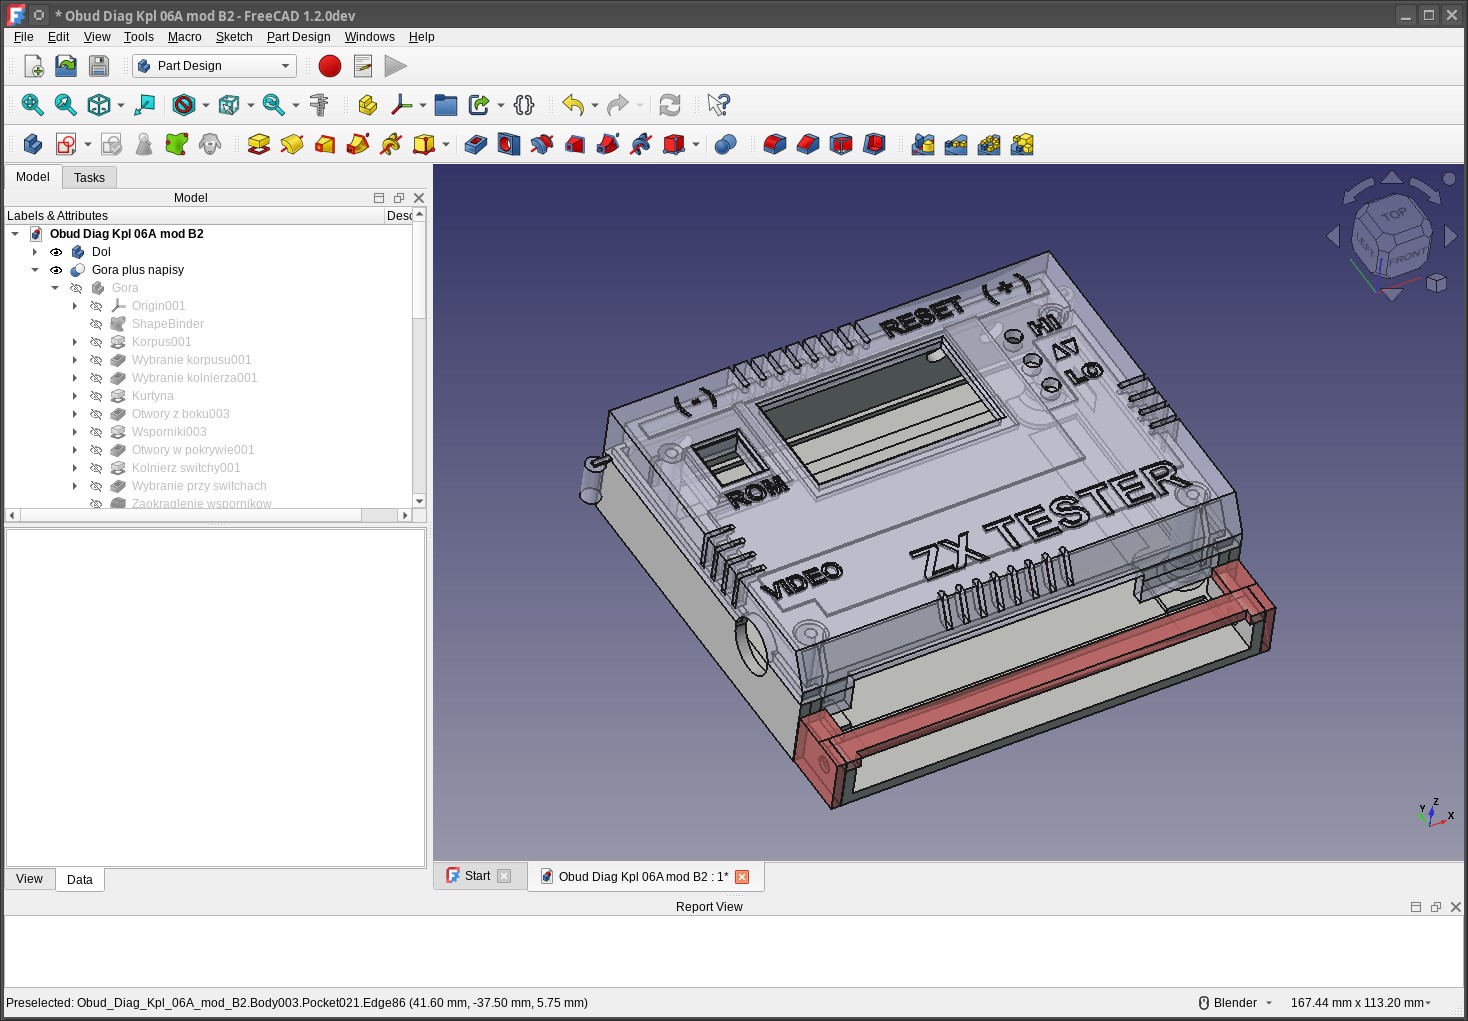
Task: Click the Fillet tool icon
Action: [x=775, y=145]
